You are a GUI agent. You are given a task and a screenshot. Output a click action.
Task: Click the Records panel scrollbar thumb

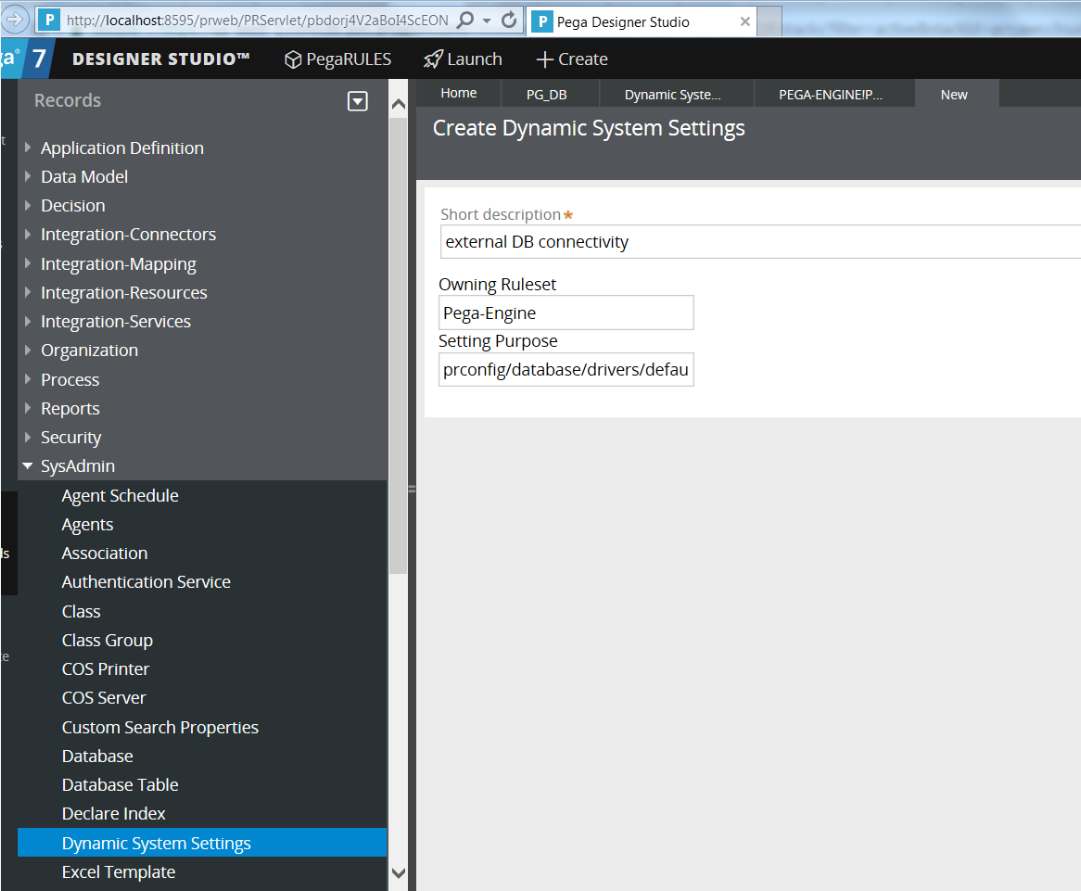[398, 345]
